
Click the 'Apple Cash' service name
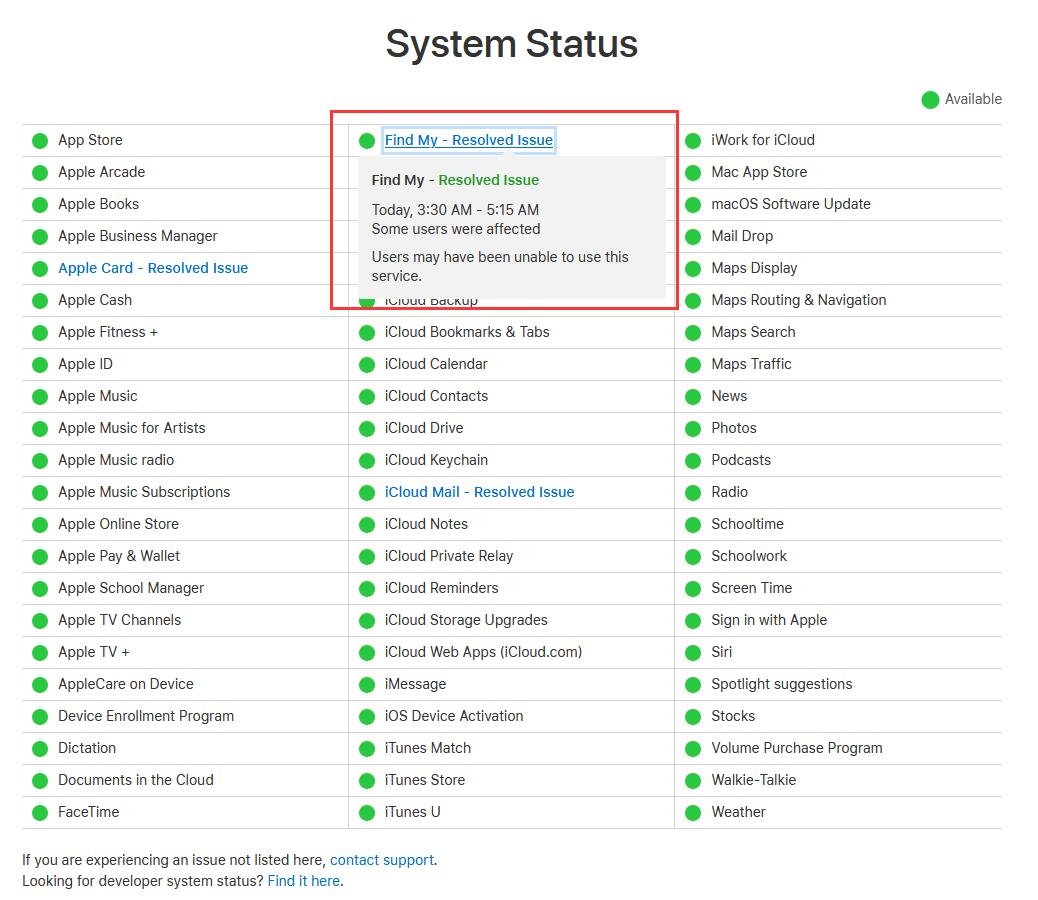(x=95, y=300)
